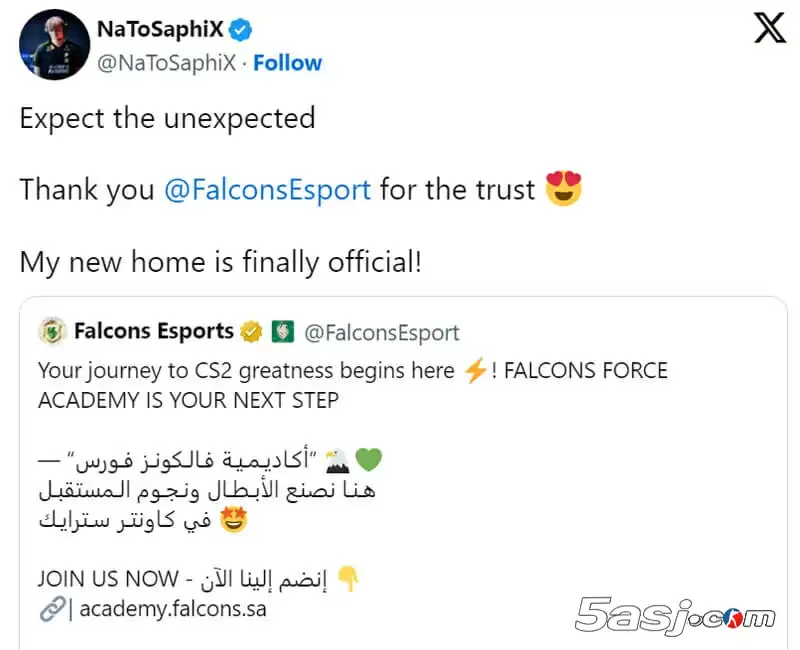Click the lightning bolt emoji in the quoted tweet
800x650 pixels.
click(475, 370)
